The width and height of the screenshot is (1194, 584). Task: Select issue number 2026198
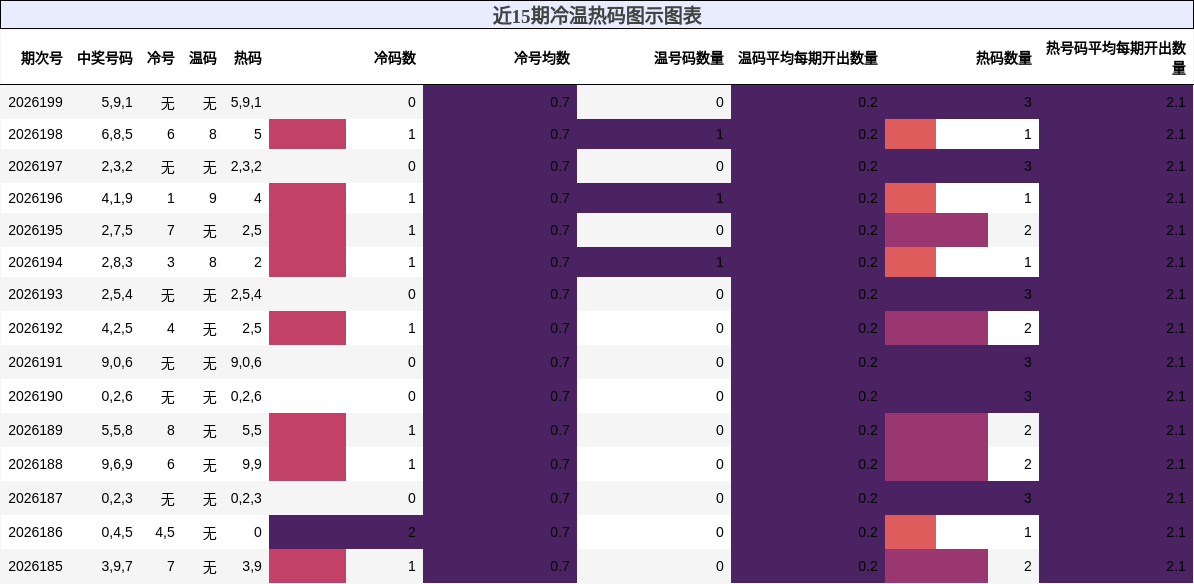click(x=36, y=134)
